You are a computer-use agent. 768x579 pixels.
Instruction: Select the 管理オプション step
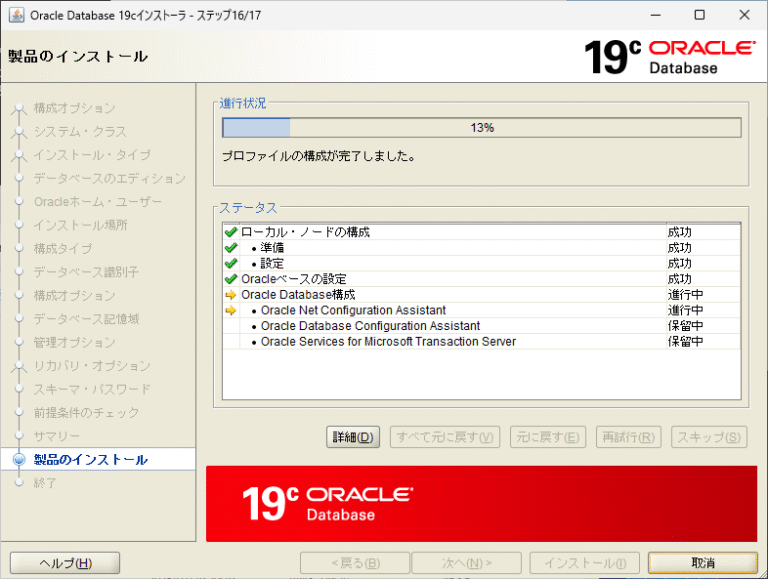(x=74, y=342)
